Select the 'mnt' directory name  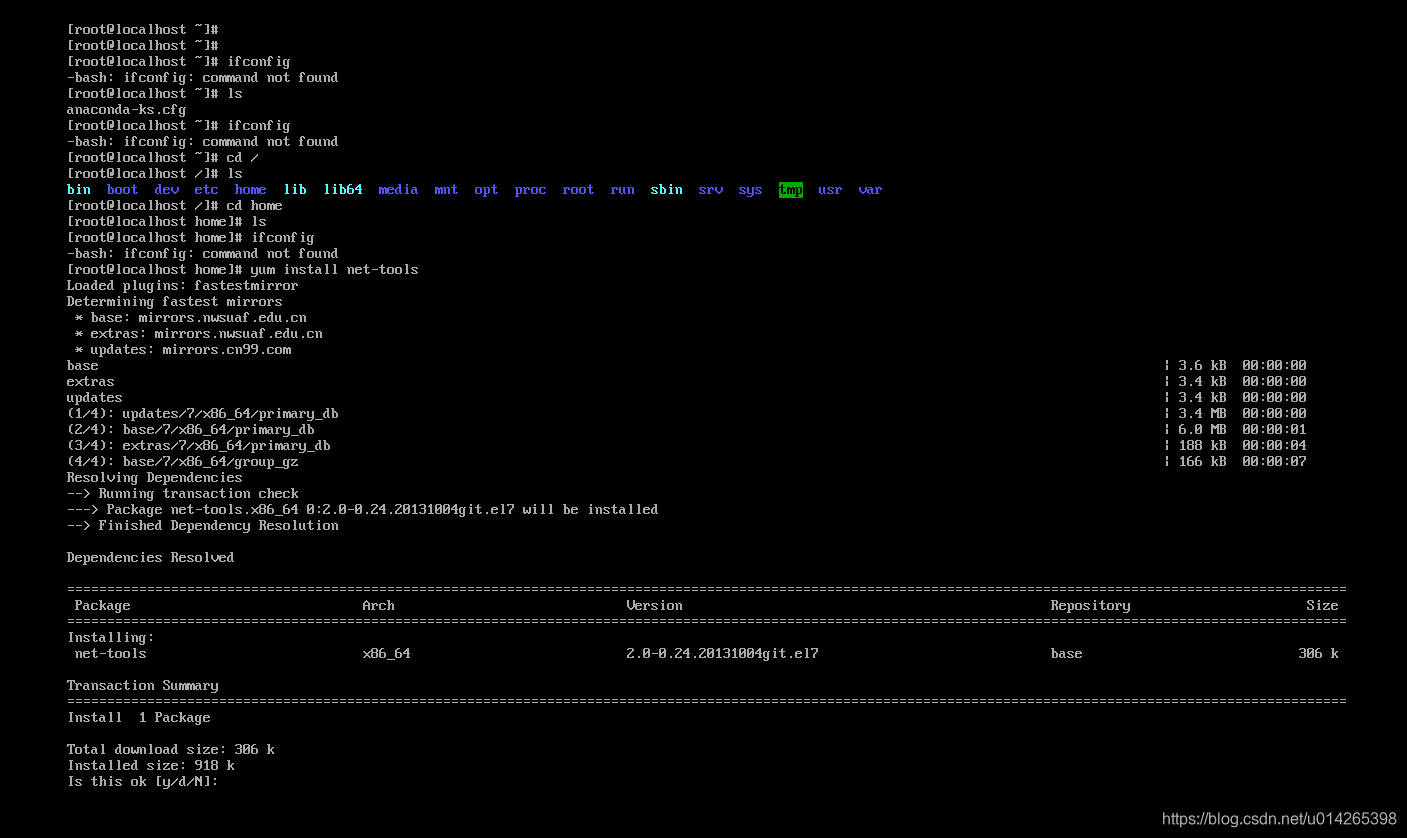tap(447, 190)
